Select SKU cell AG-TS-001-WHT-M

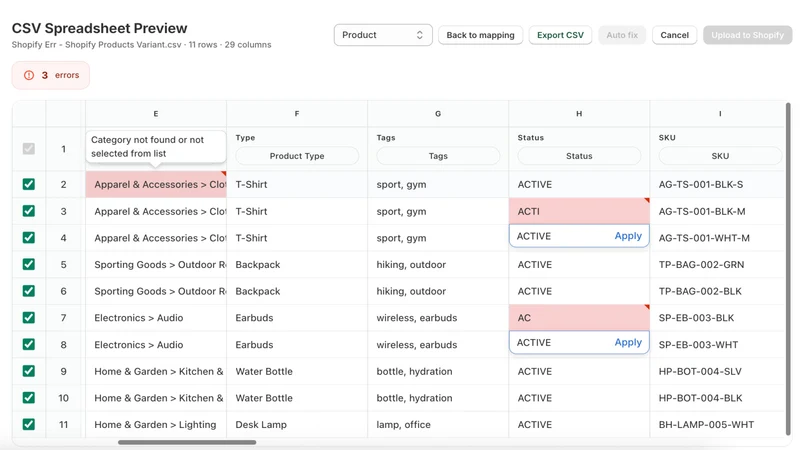pos(717,238)
